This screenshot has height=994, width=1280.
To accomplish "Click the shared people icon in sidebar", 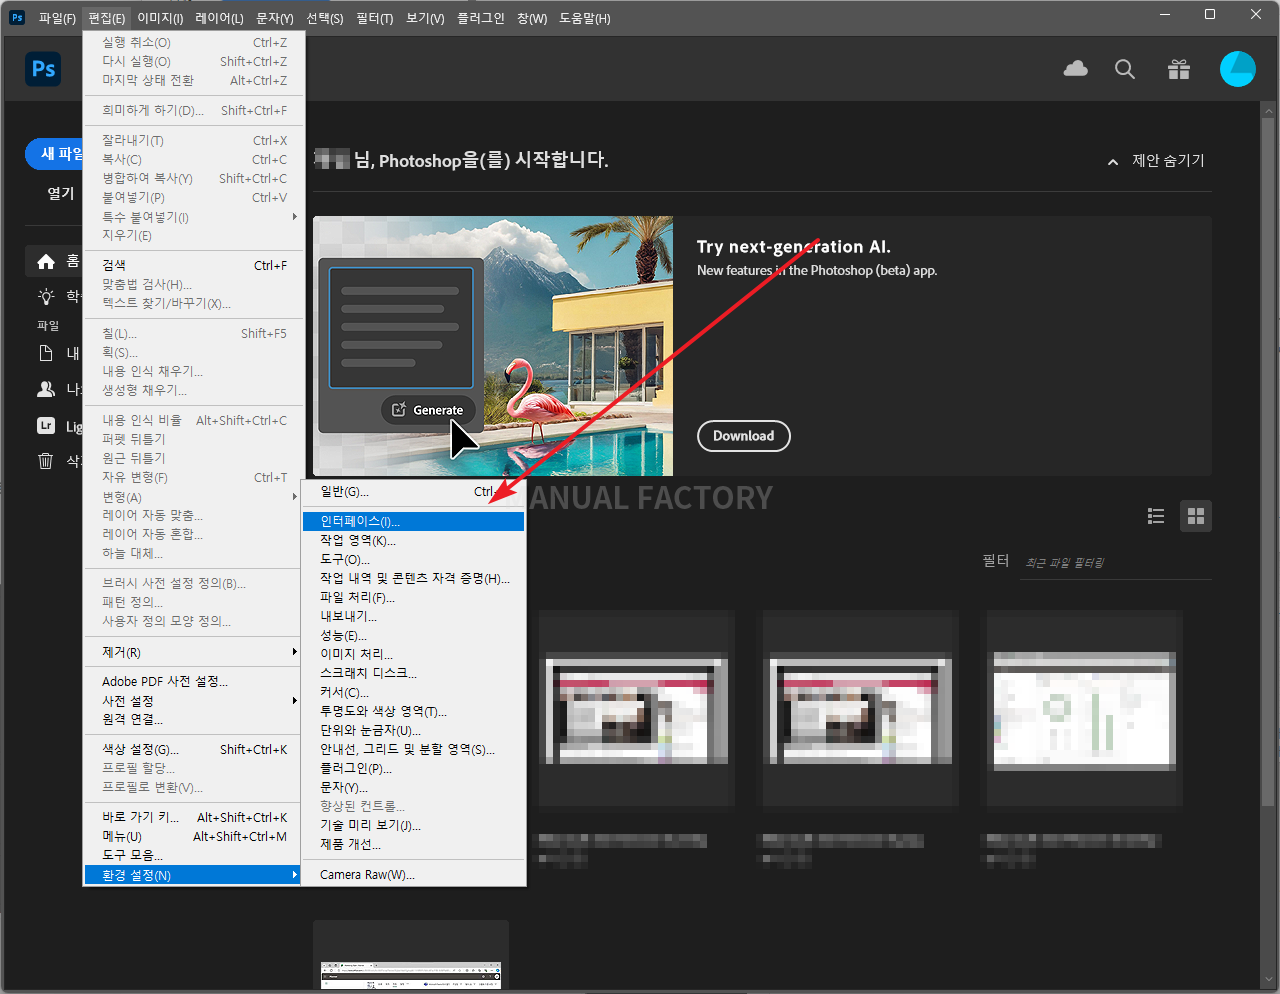I will click(x=46, y=389).
